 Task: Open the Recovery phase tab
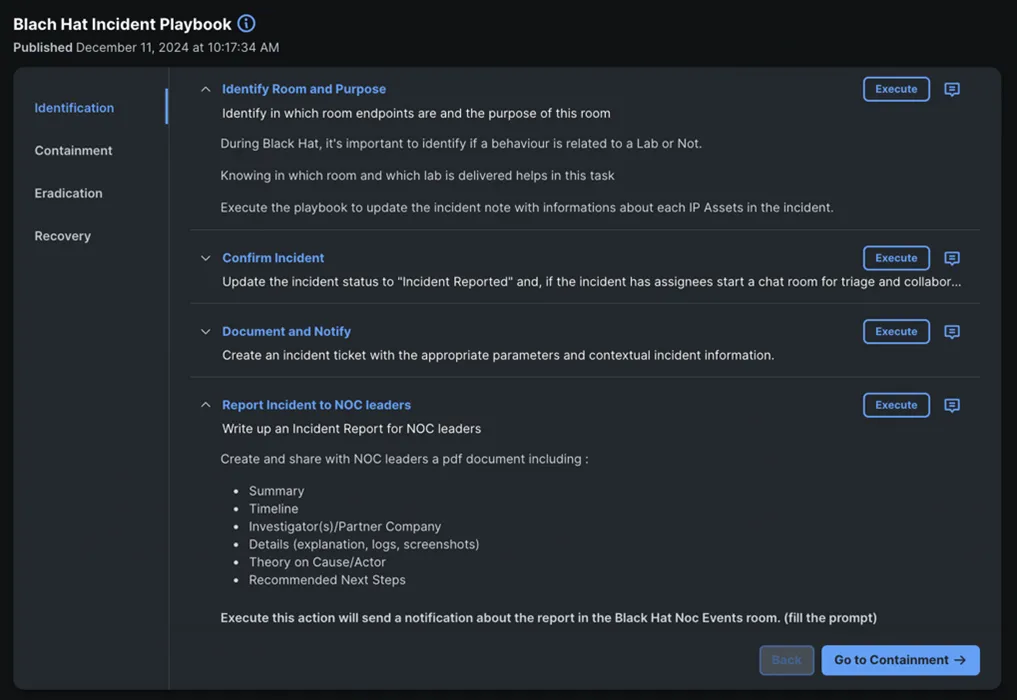62,236
